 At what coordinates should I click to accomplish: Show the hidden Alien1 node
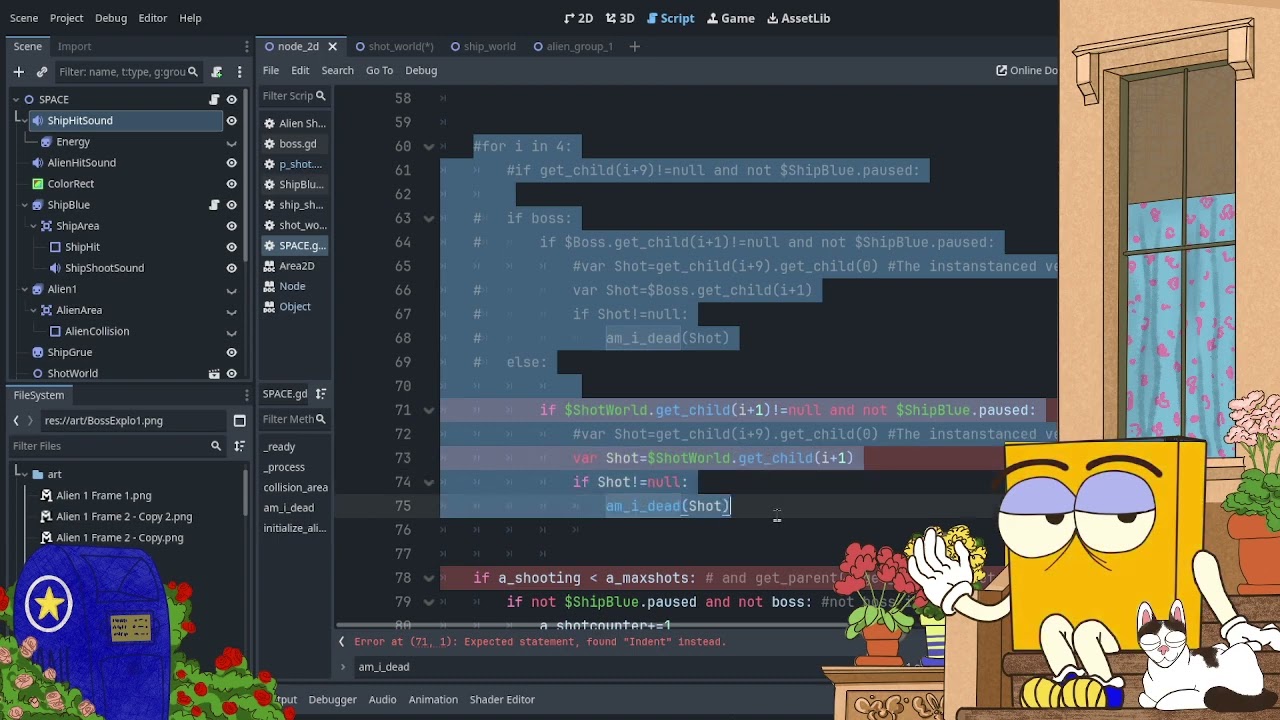click(231, 290)
